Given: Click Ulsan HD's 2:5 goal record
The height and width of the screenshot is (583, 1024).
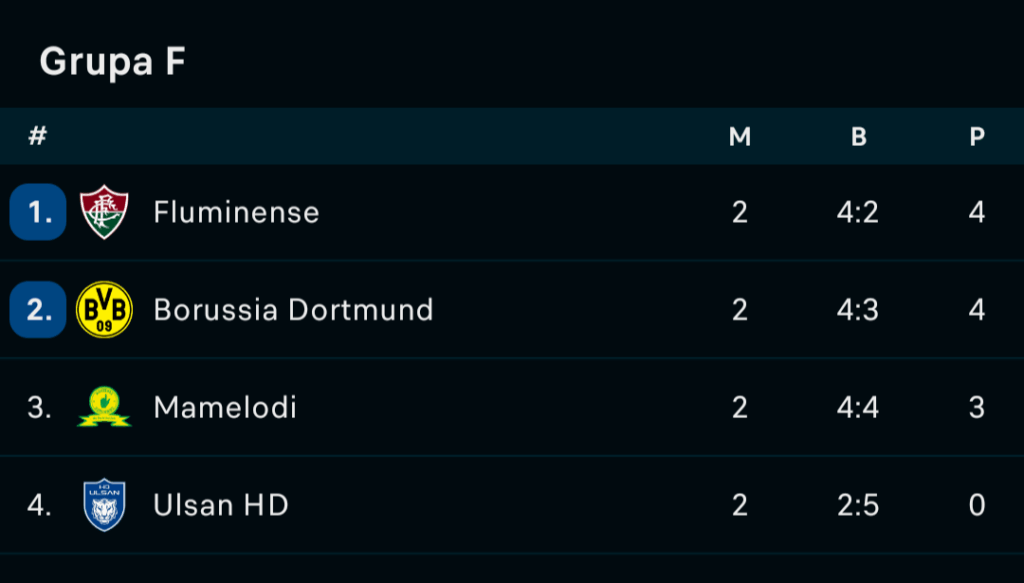Looking at the screenshot, I should [858, 505].
